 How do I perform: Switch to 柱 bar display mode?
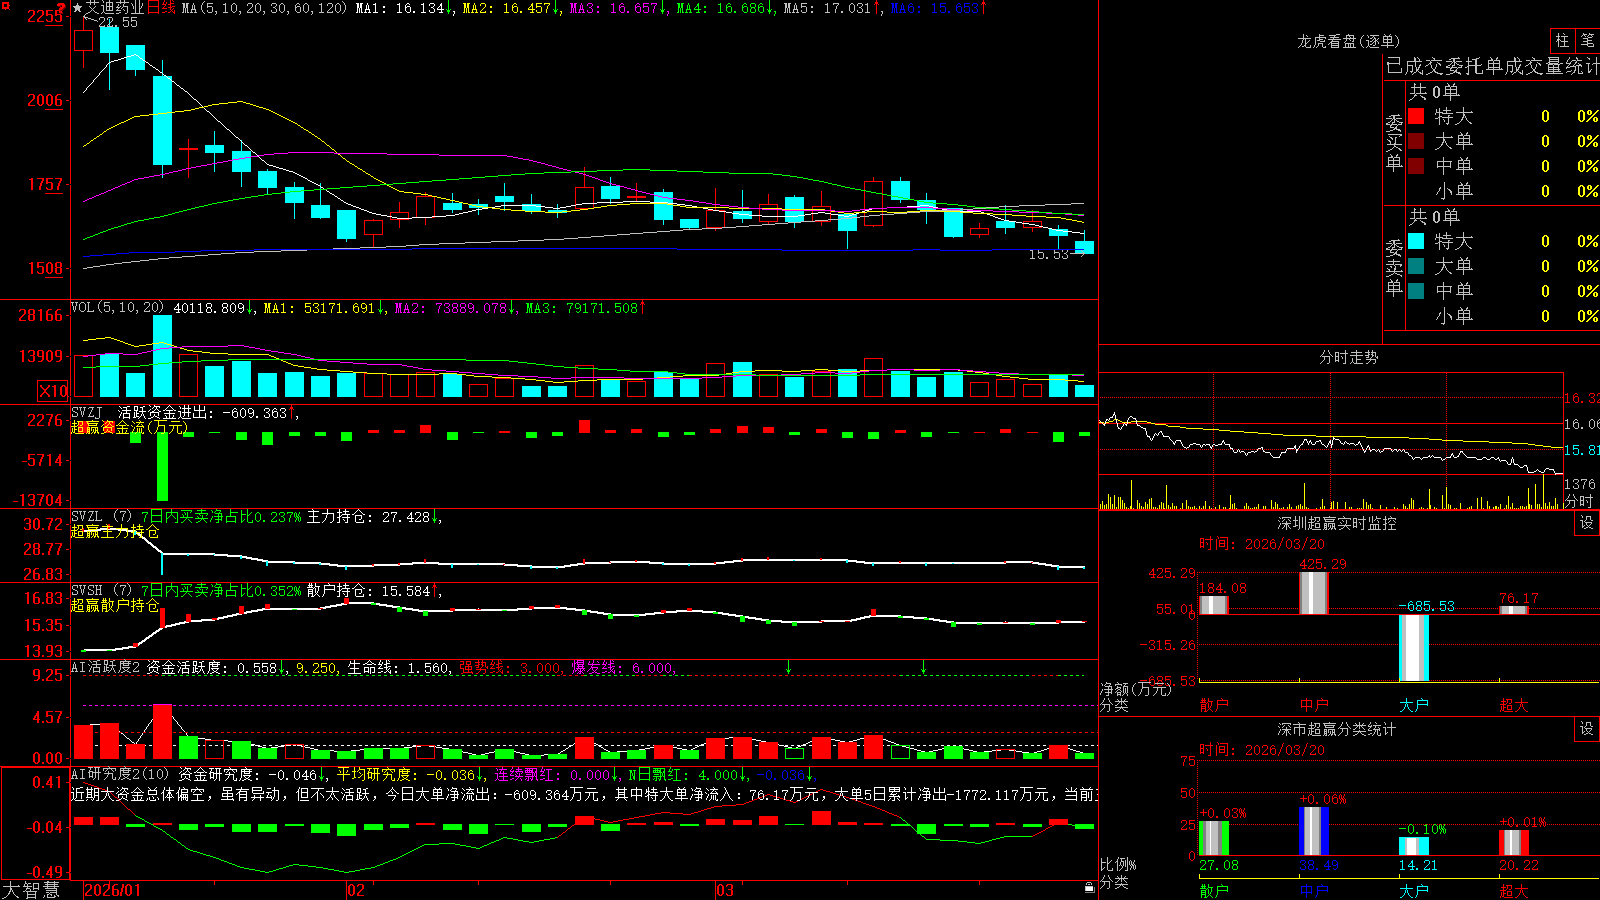[x=1562, y=41]
